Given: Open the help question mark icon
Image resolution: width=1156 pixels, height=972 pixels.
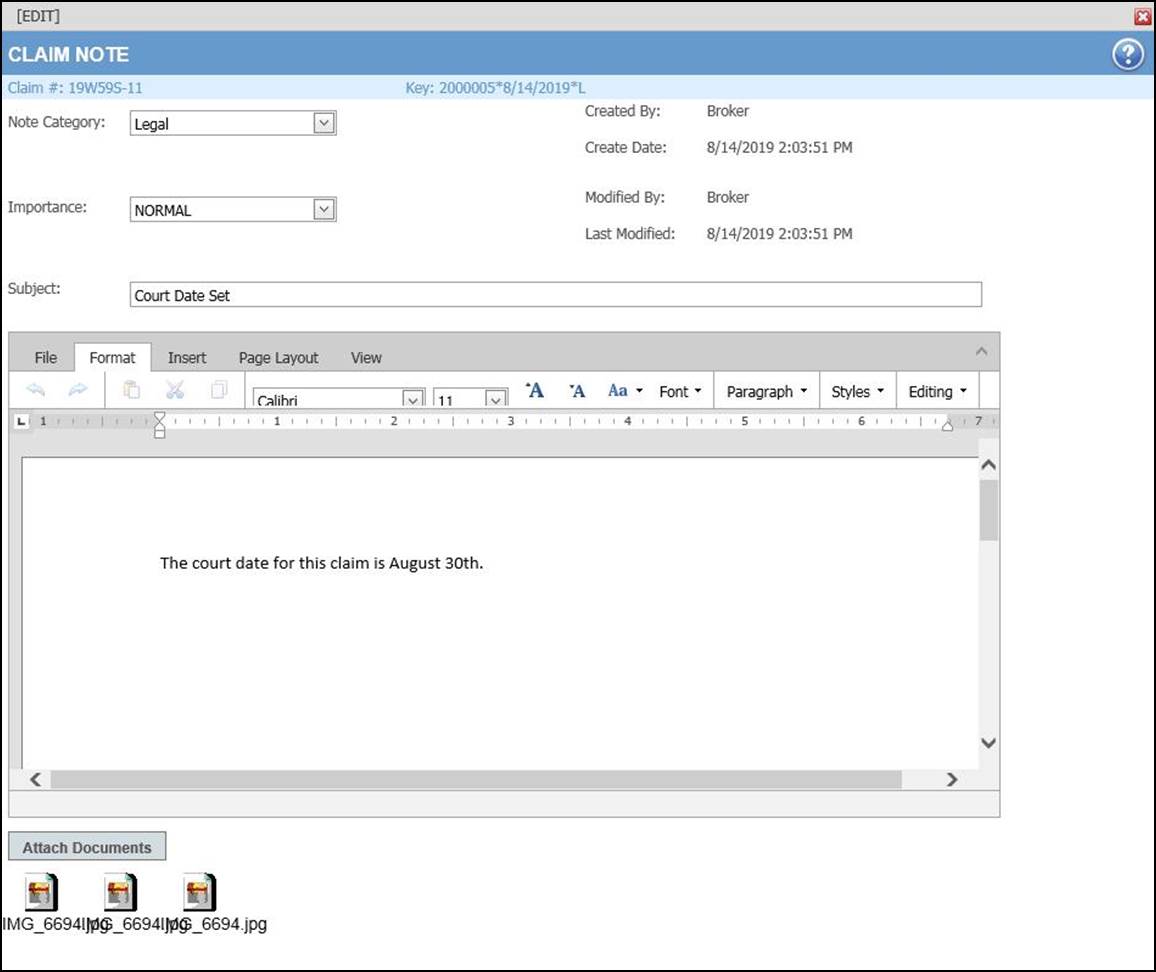Looking at the screenshot, I should click(1127, 55).
